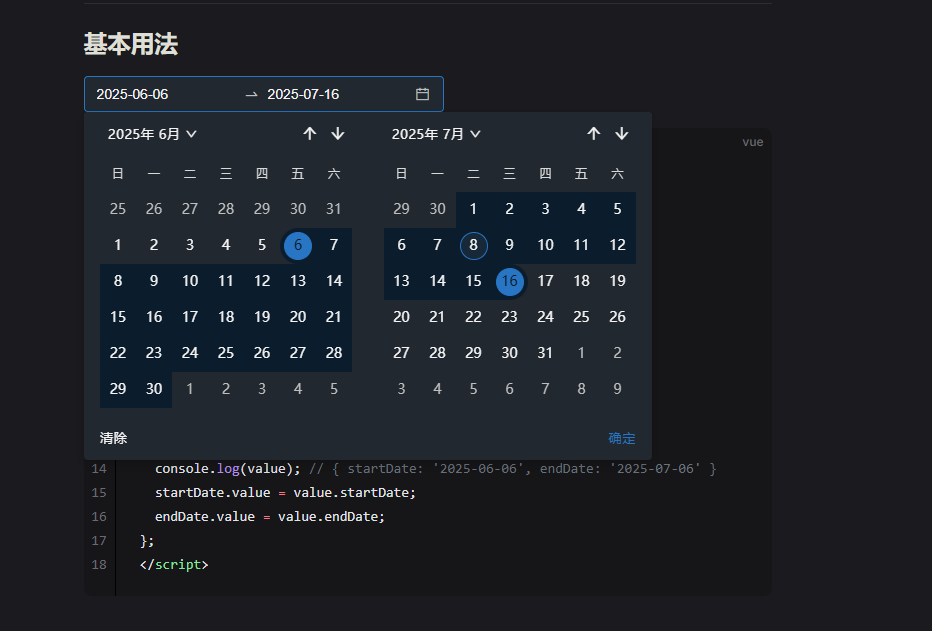Click the calendar icon in date input
The image size is (932, 631).
[422, 94]
